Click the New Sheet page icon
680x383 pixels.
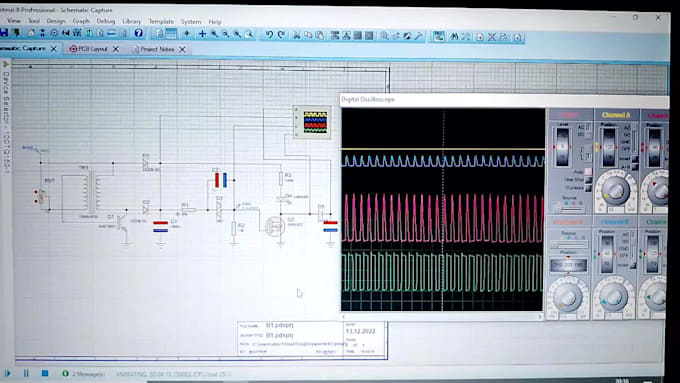point(480,37)
